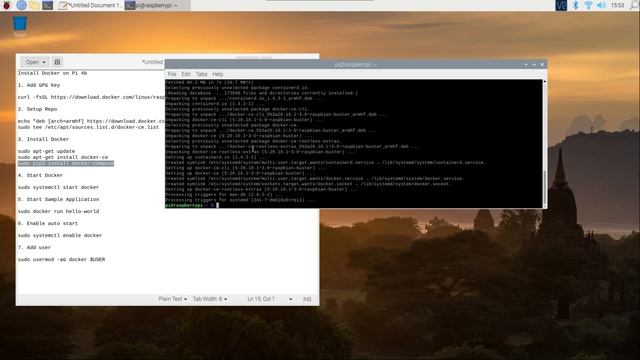Open the terminal File menu
The width and height of the screenshot is (640, 360).
172,74
